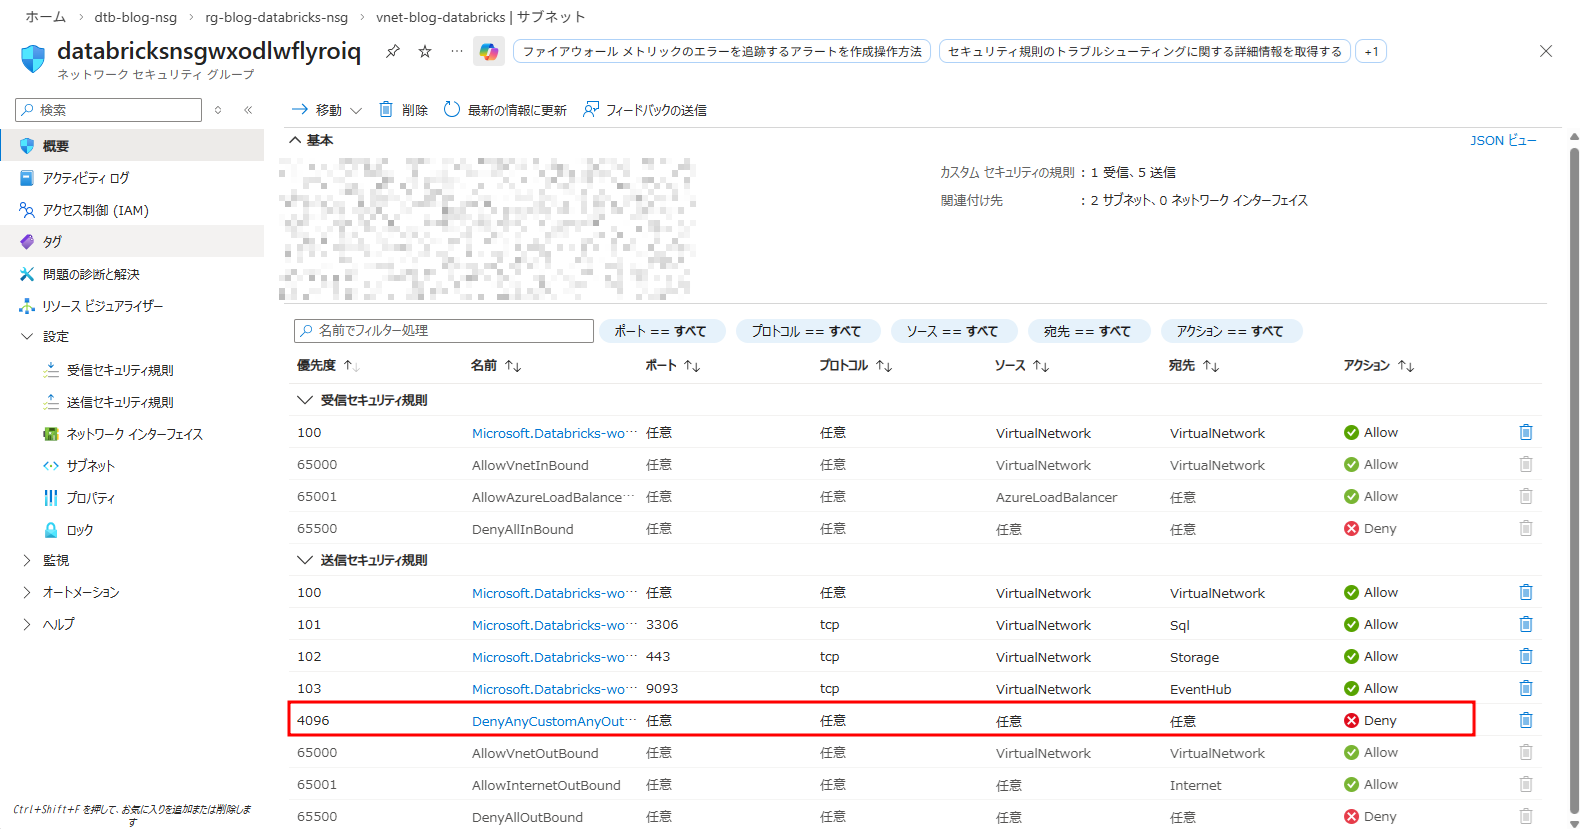Open アクティビティ ログ in the sidebar
The height and width of the screenshot is (829, 1580).
tap(85, 178)
